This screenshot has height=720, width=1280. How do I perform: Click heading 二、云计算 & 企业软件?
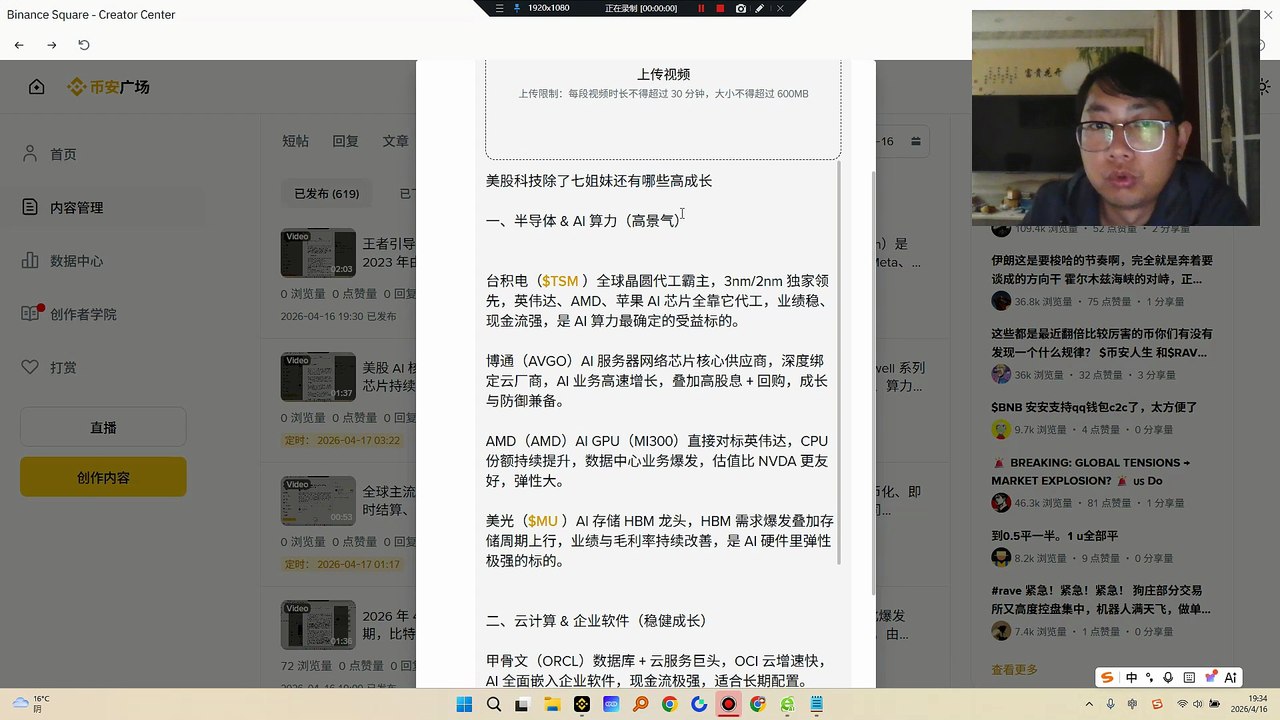597,621
